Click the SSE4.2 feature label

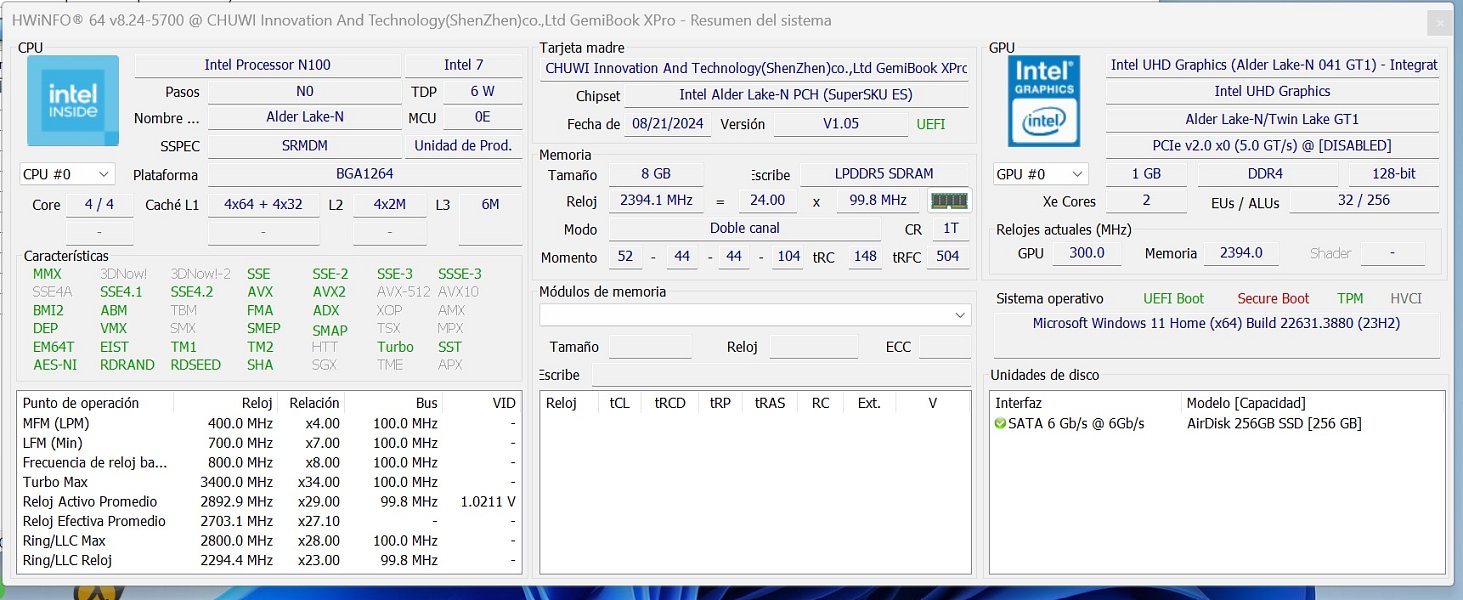(192, 292)
